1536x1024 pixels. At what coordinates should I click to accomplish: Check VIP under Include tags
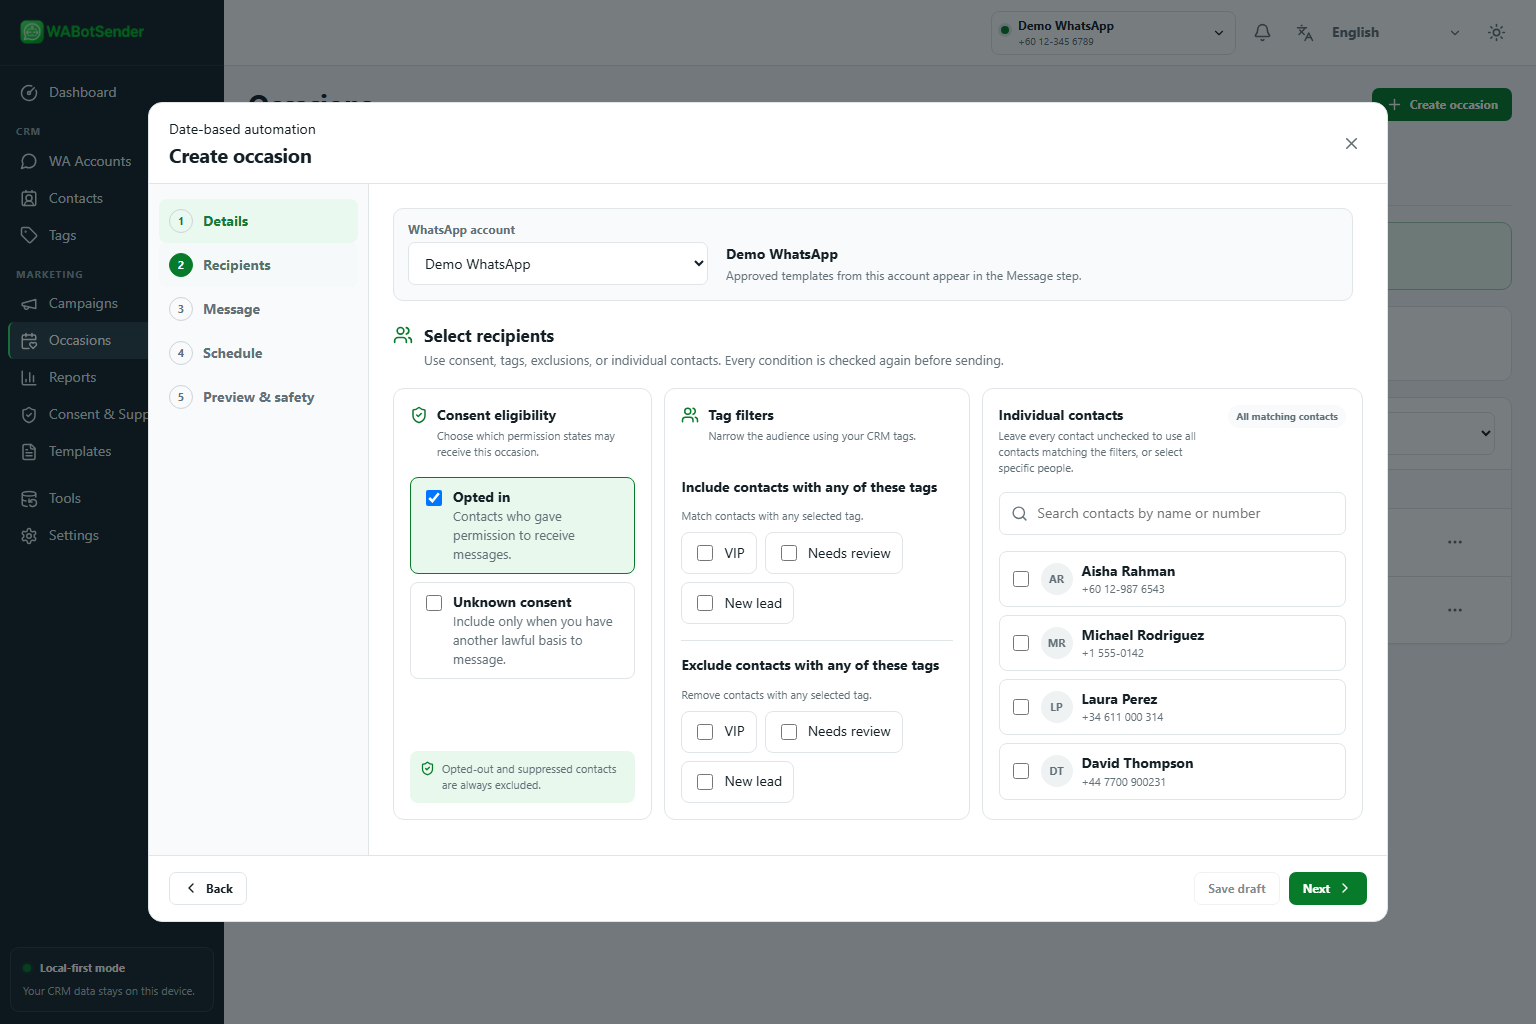click(x=705, y=553)
